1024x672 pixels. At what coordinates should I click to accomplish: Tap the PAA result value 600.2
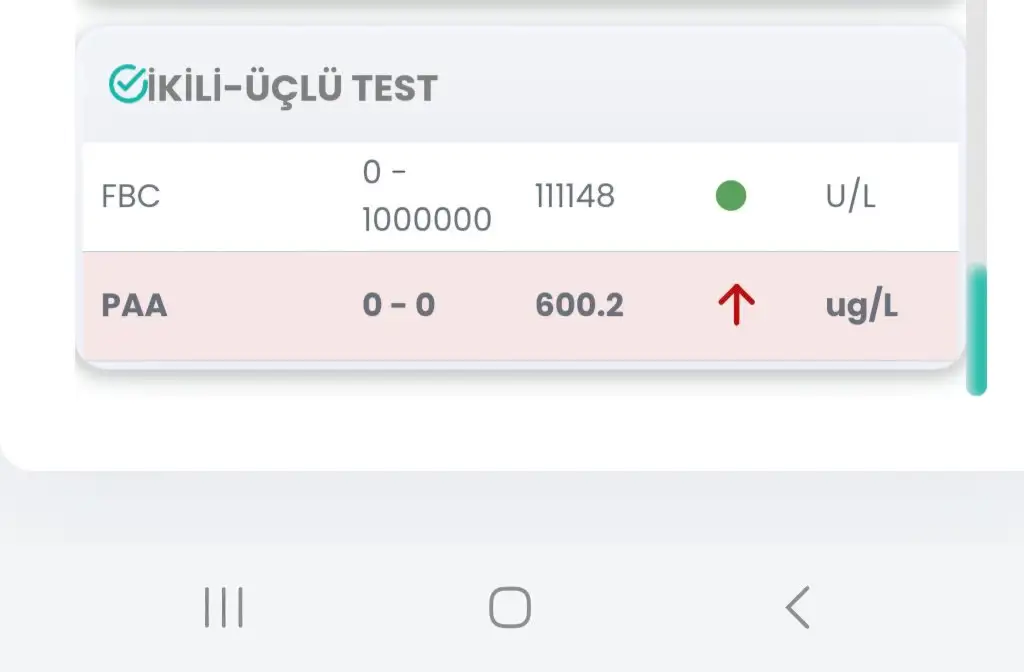coord(579,305)
